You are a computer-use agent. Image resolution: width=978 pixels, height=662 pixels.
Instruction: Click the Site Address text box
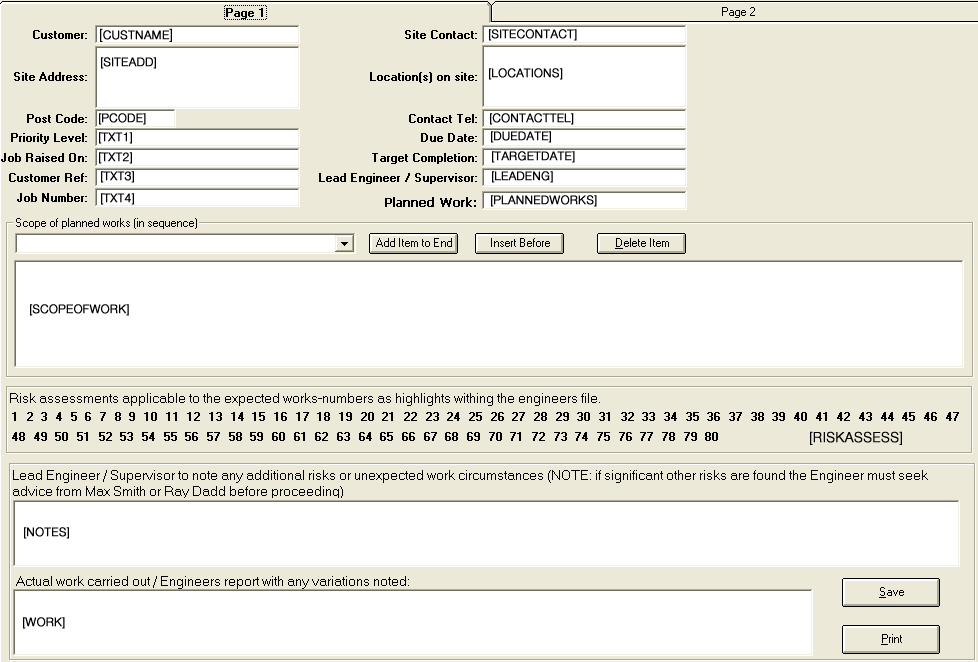click(x=197, y=77)
